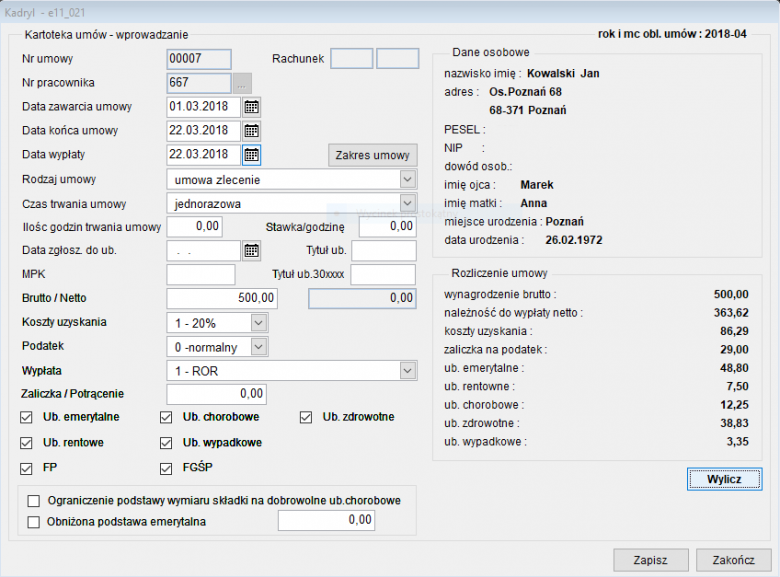780x577 pixels.
Task: Toggle the Ub. wypadkowe checkbox
Action: pyautogui.click(x=166, y=443)
